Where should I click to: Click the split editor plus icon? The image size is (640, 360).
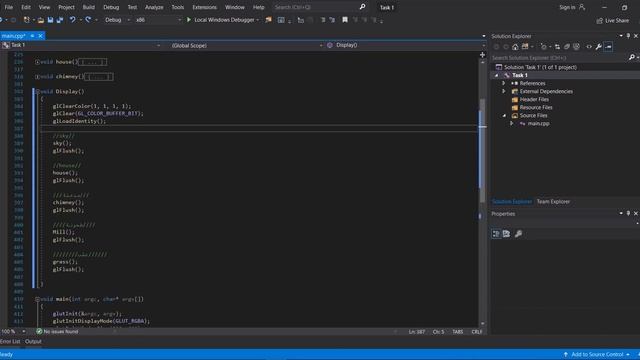(x=482, y=55)
